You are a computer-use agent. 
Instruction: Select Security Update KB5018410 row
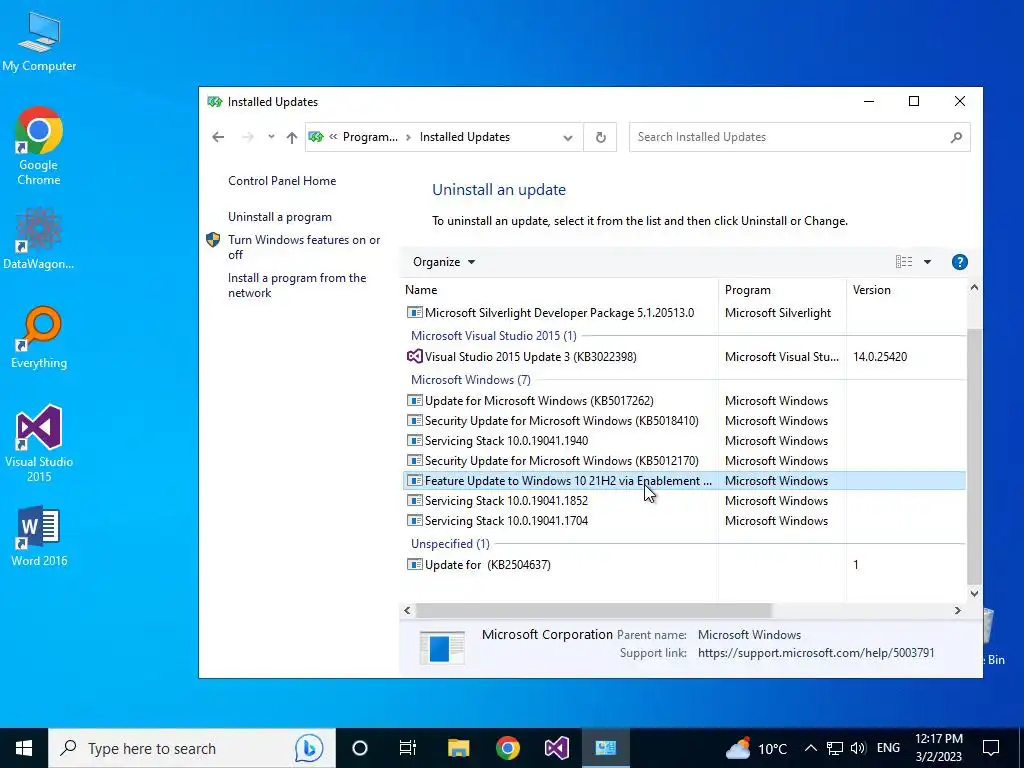pyautogui.click(x=684, y=421)
